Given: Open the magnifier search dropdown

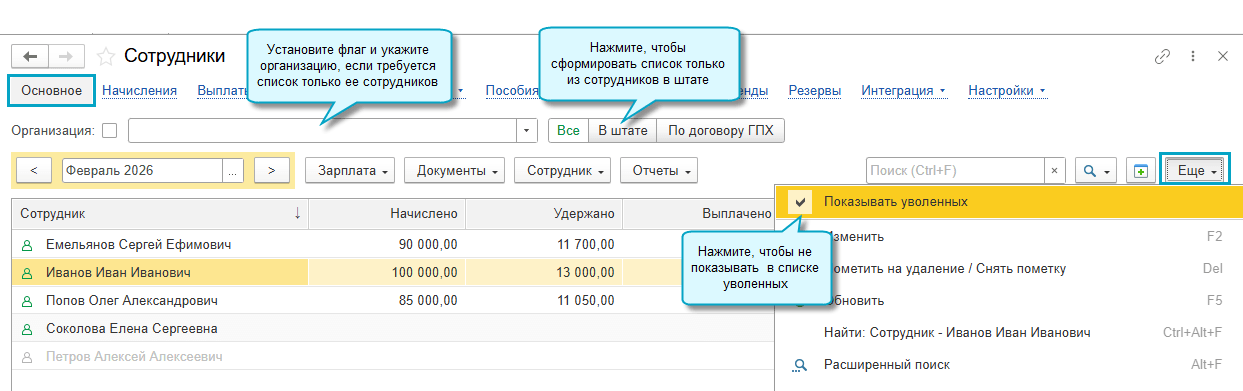Looking at the screenshot, I should pos(1096,171).
